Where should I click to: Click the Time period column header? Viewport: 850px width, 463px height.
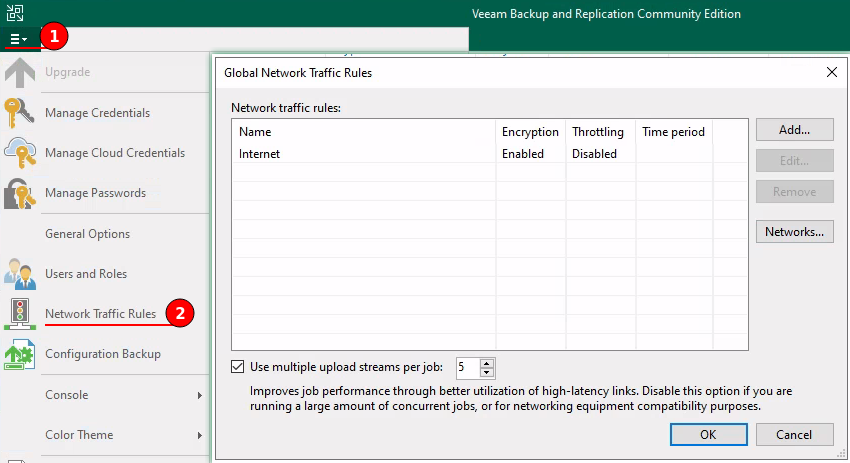pyautogui.click(x=674, y=132)
